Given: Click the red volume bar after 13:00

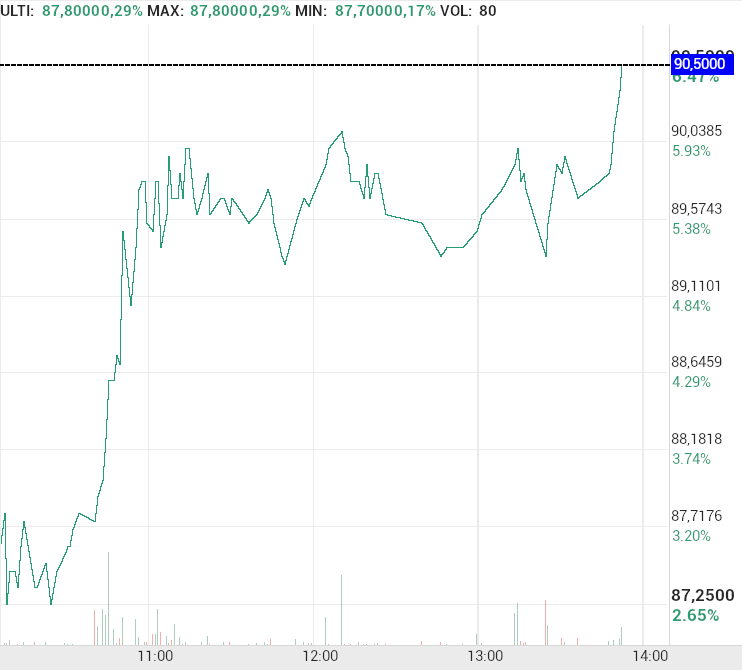Looking at the screenshot, I should click(545, 623).
